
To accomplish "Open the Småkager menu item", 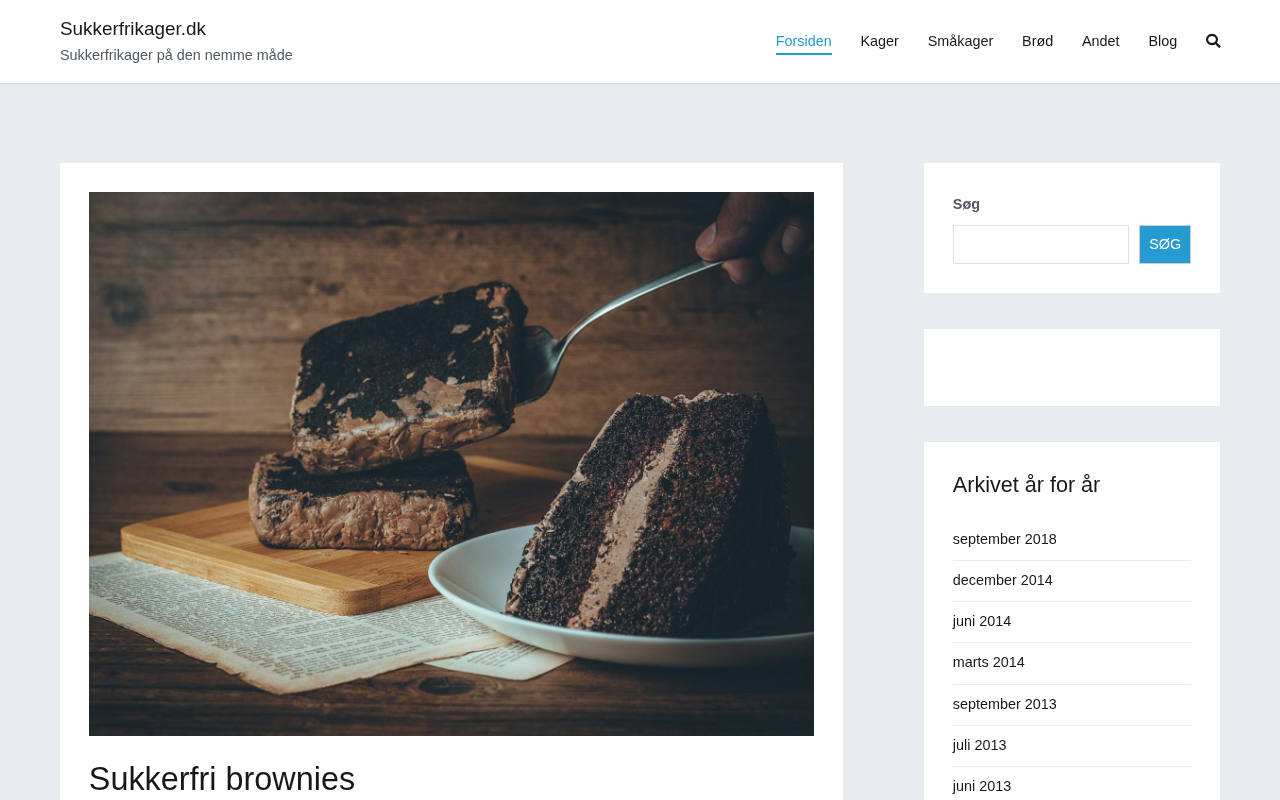I will [960, 41].
